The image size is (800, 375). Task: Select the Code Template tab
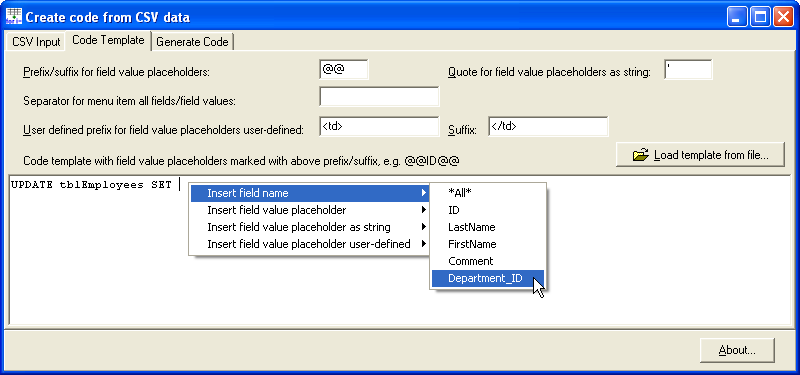coord(108,40)
